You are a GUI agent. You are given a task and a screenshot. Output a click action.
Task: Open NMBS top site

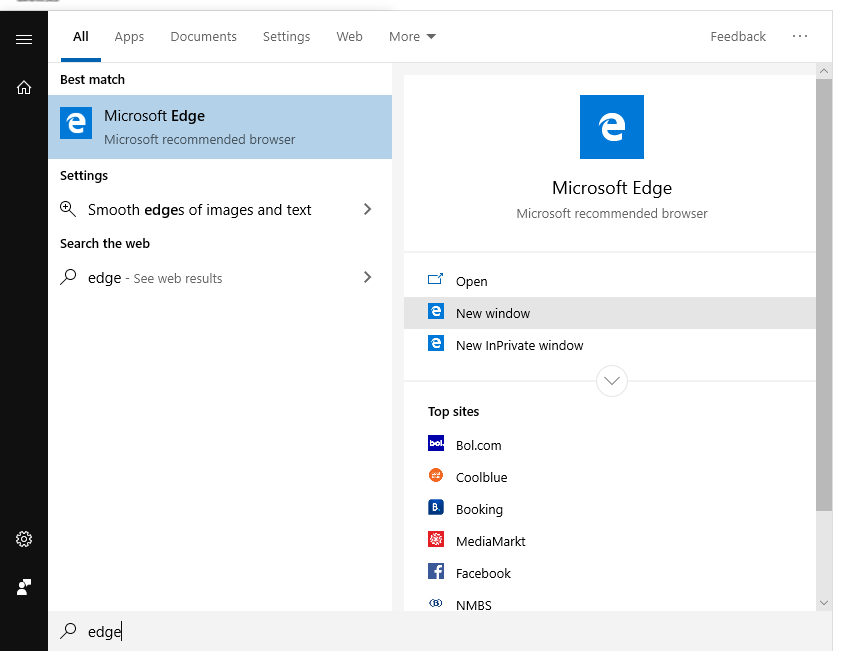pyautogui.click(x=610, y=601)
